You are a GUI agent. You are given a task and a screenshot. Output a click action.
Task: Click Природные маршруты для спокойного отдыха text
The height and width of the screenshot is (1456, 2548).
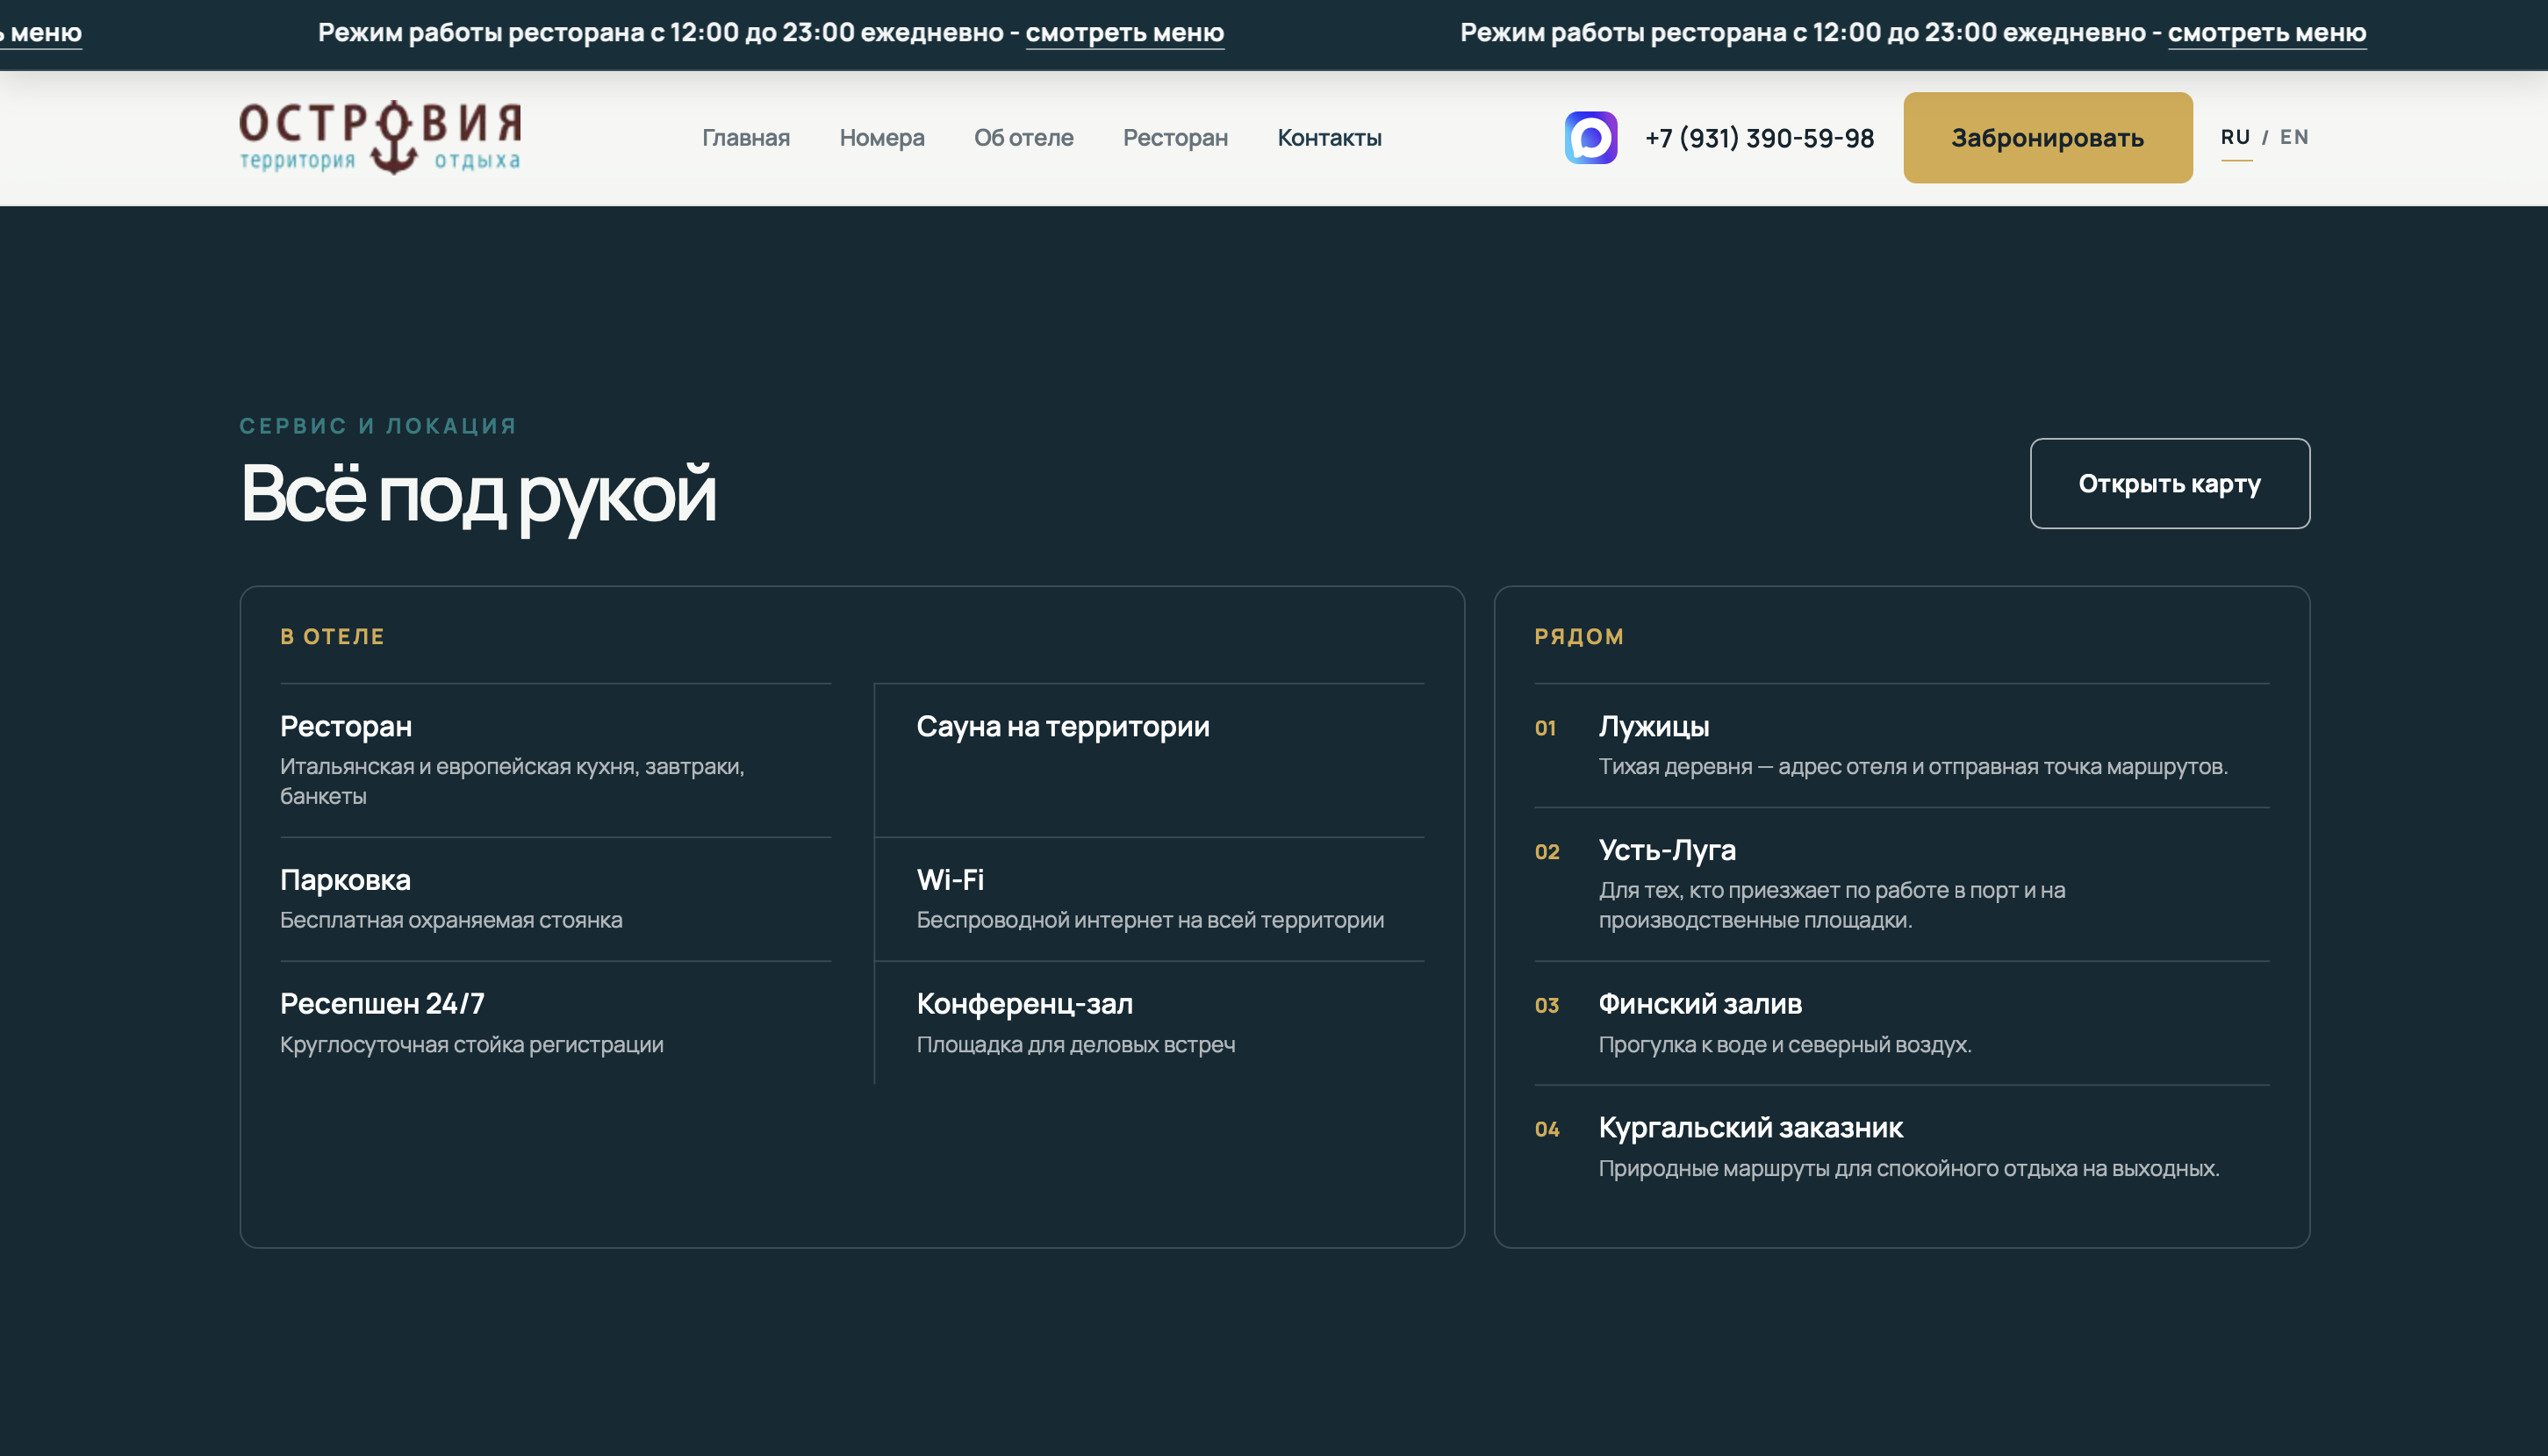pos(1909,1169)
